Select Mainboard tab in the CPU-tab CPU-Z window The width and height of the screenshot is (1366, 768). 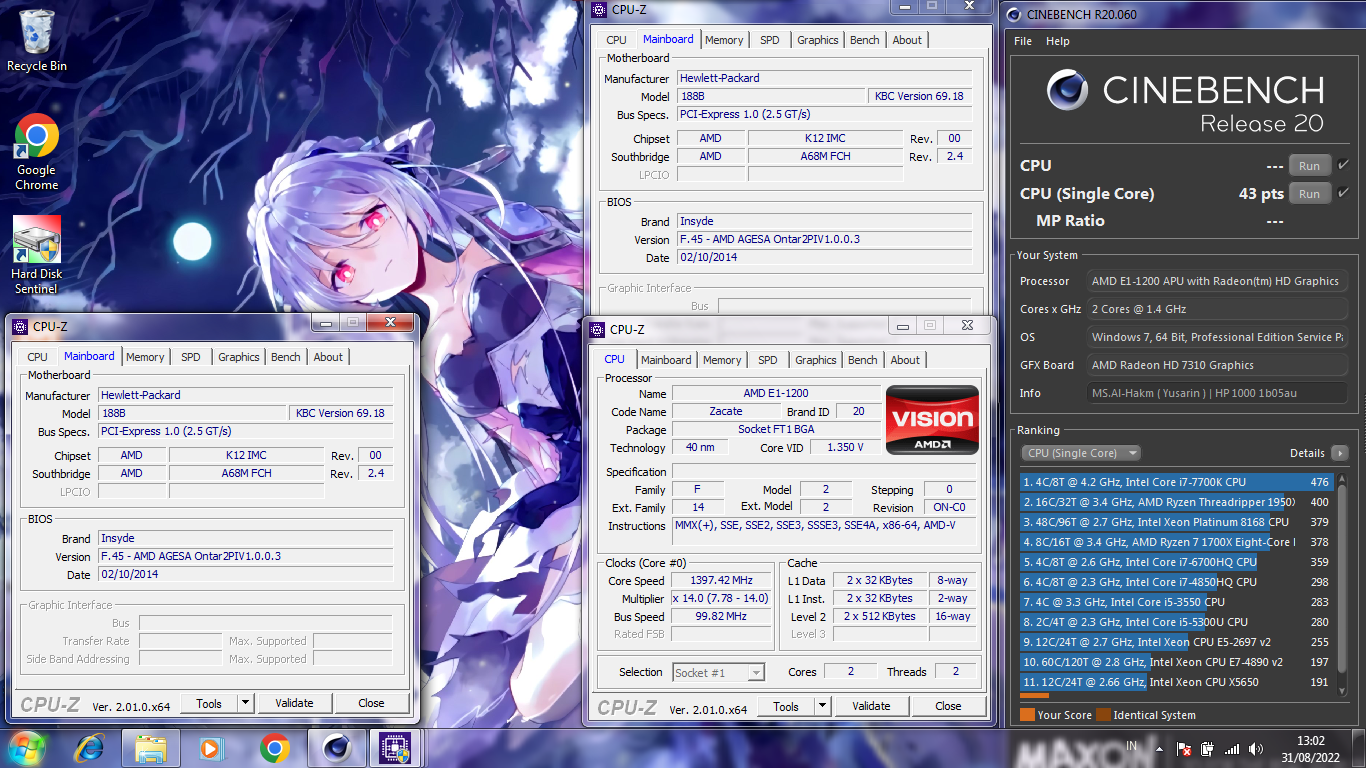666,360
